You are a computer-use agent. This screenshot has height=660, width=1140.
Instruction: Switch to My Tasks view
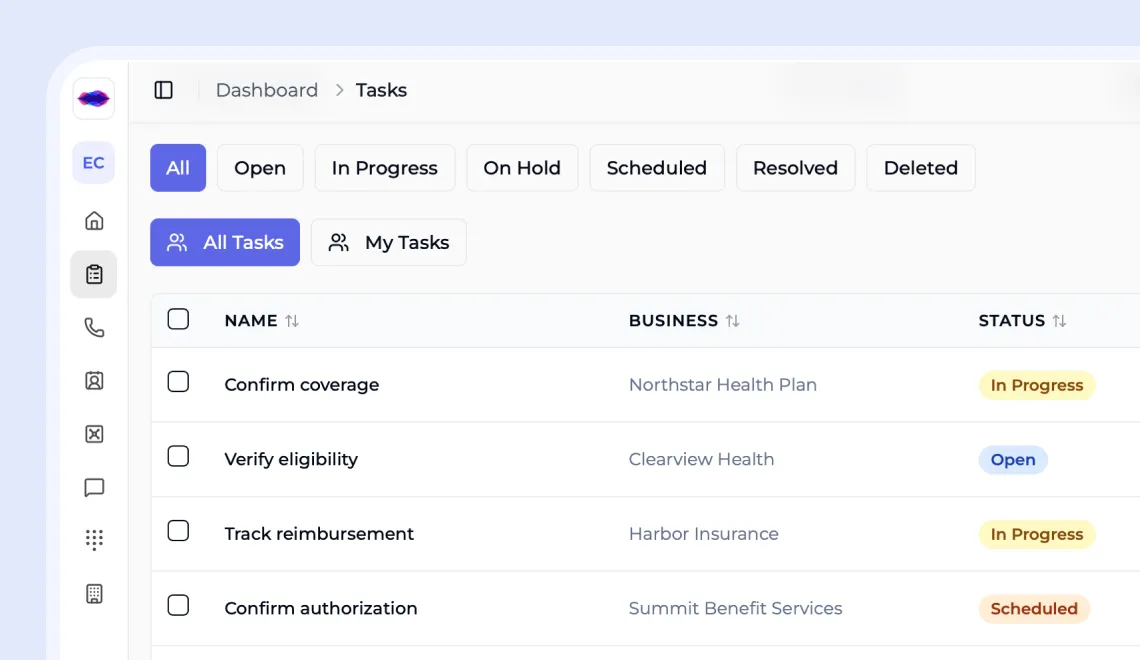(x=388, y=242)
